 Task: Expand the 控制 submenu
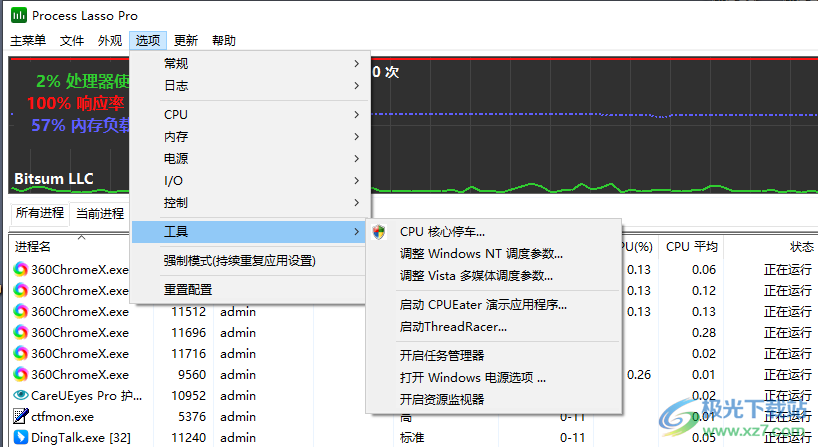tap(249, 202)
